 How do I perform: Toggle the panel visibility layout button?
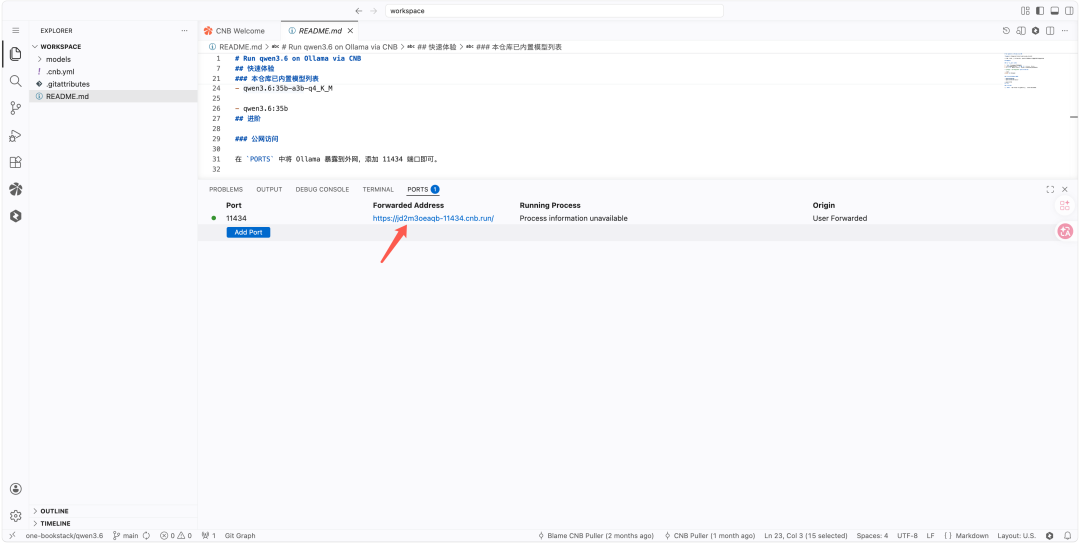[x=1055, y=11]
